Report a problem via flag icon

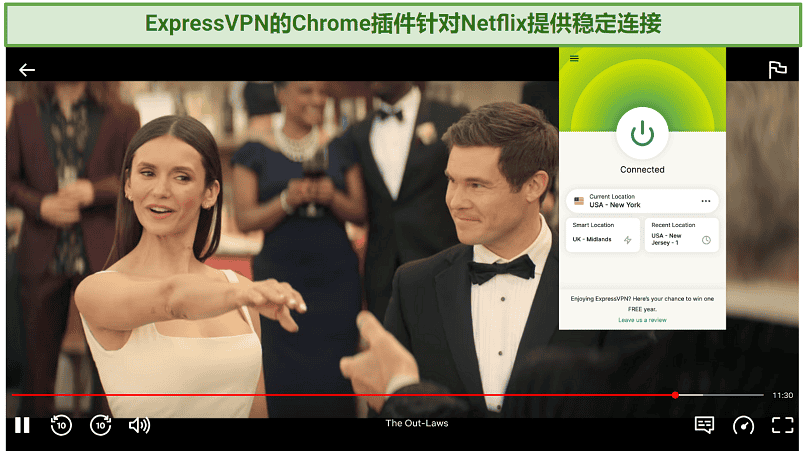pos(777,69)
